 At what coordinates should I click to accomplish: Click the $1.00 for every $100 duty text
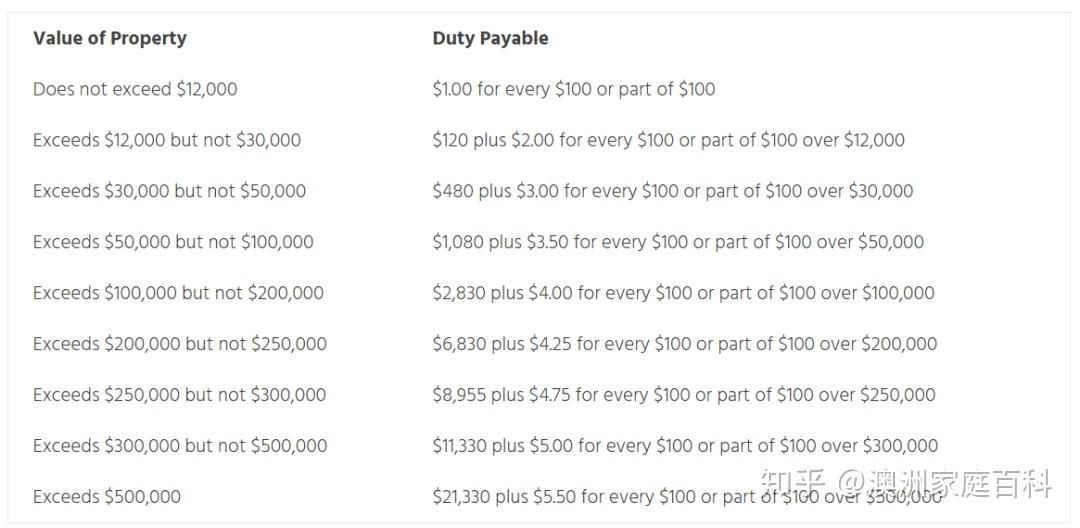574,89
